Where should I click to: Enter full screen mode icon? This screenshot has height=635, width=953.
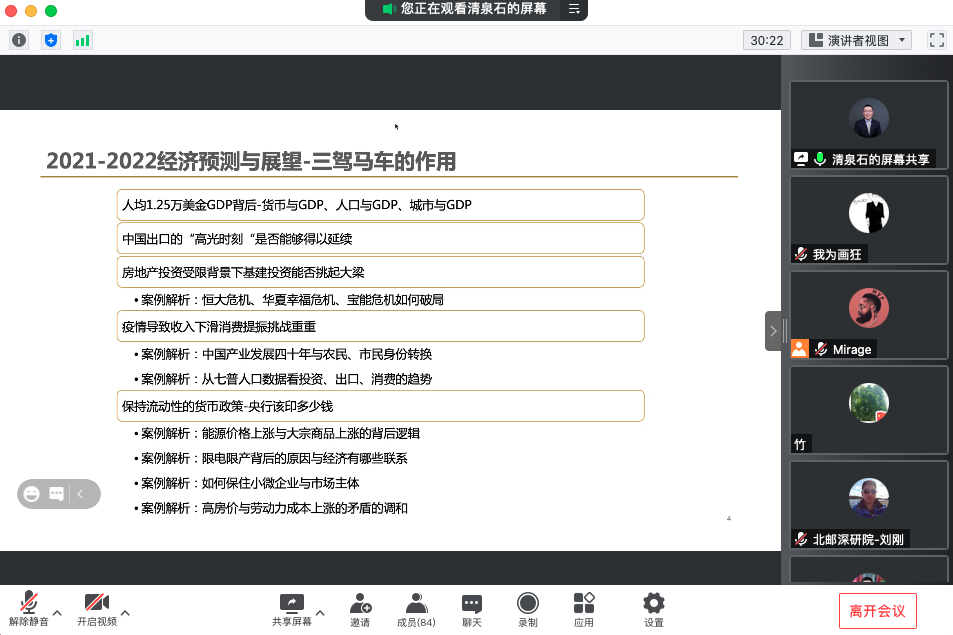point(936,40)
